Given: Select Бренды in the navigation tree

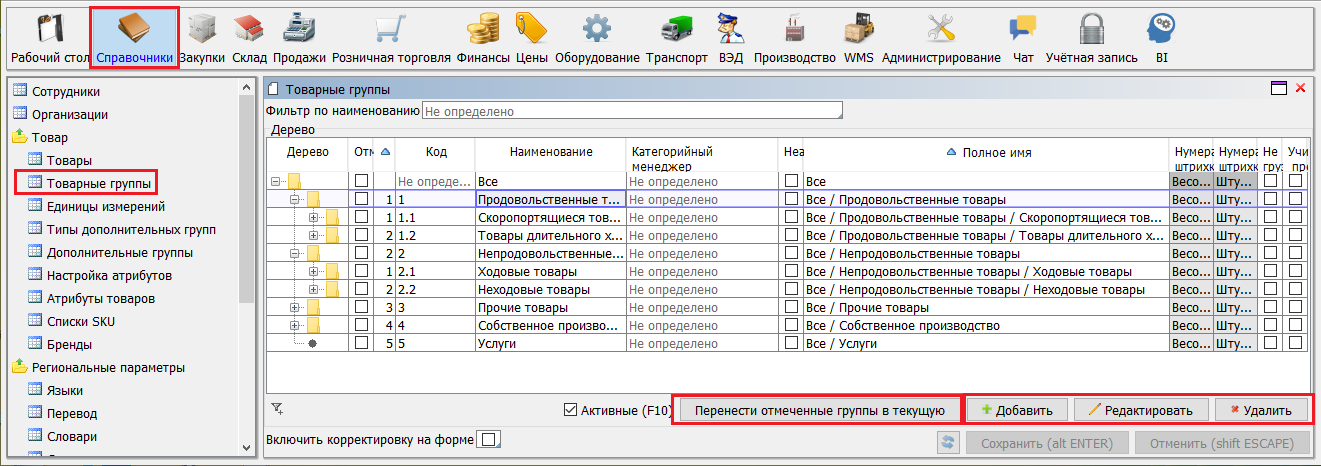Looking at the screenshot, I should (70, 344).
